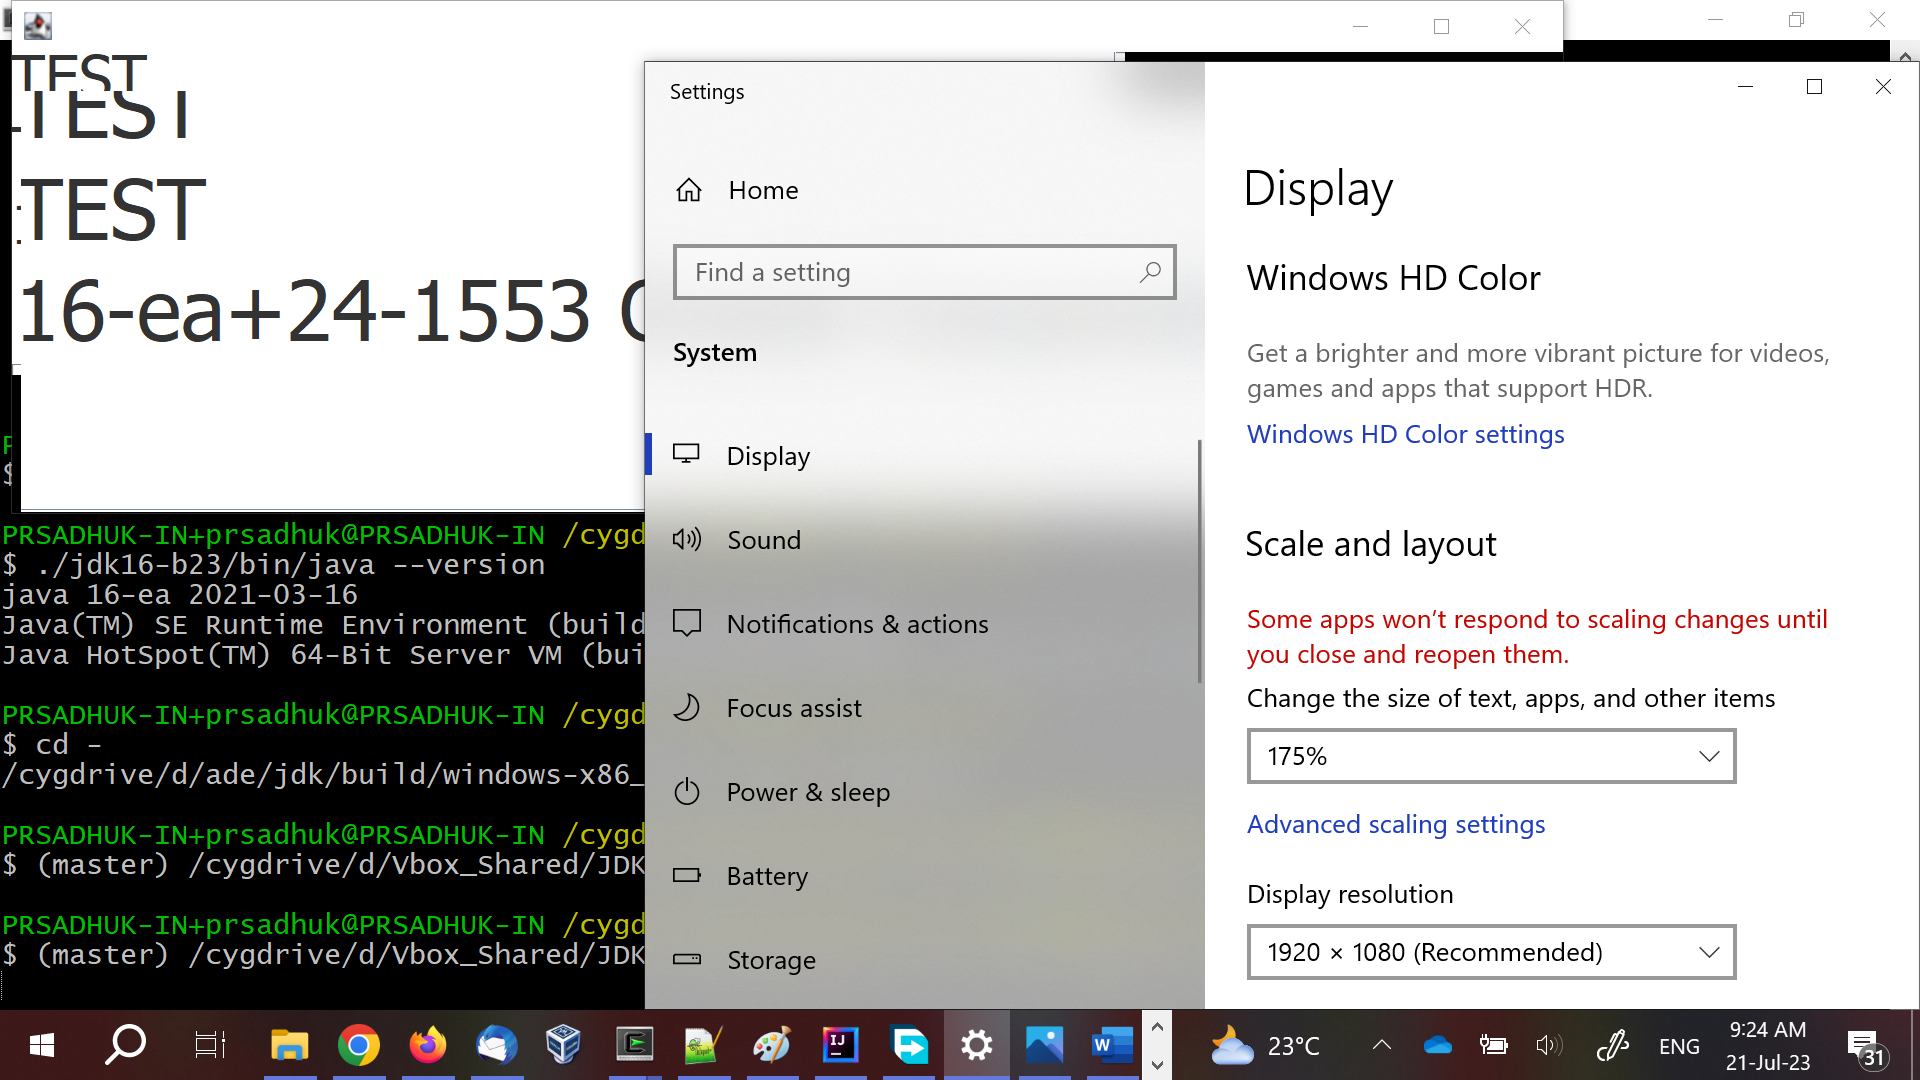Open Notifications & actions settings page
The width and height of the screenshot is (1920, 1080).
click(857, 624)
